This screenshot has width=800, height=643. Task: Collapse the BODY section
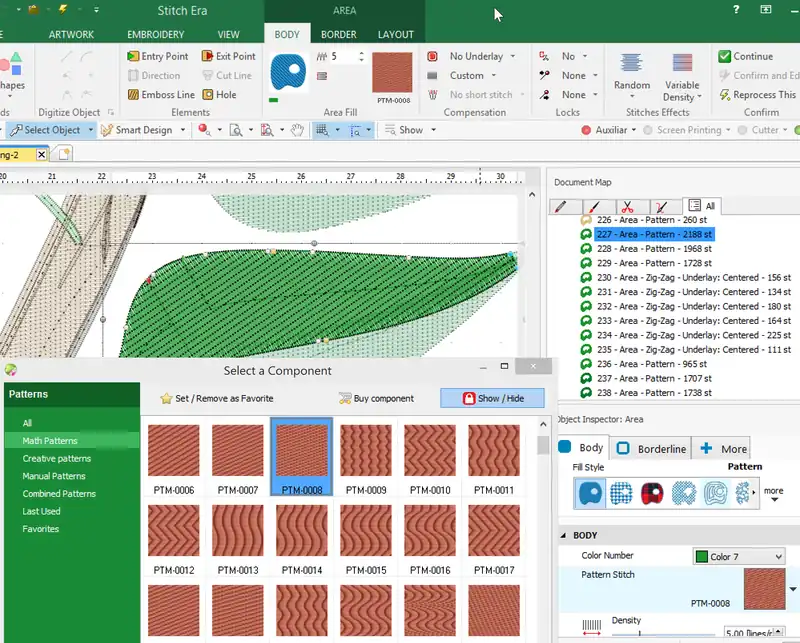564,535
